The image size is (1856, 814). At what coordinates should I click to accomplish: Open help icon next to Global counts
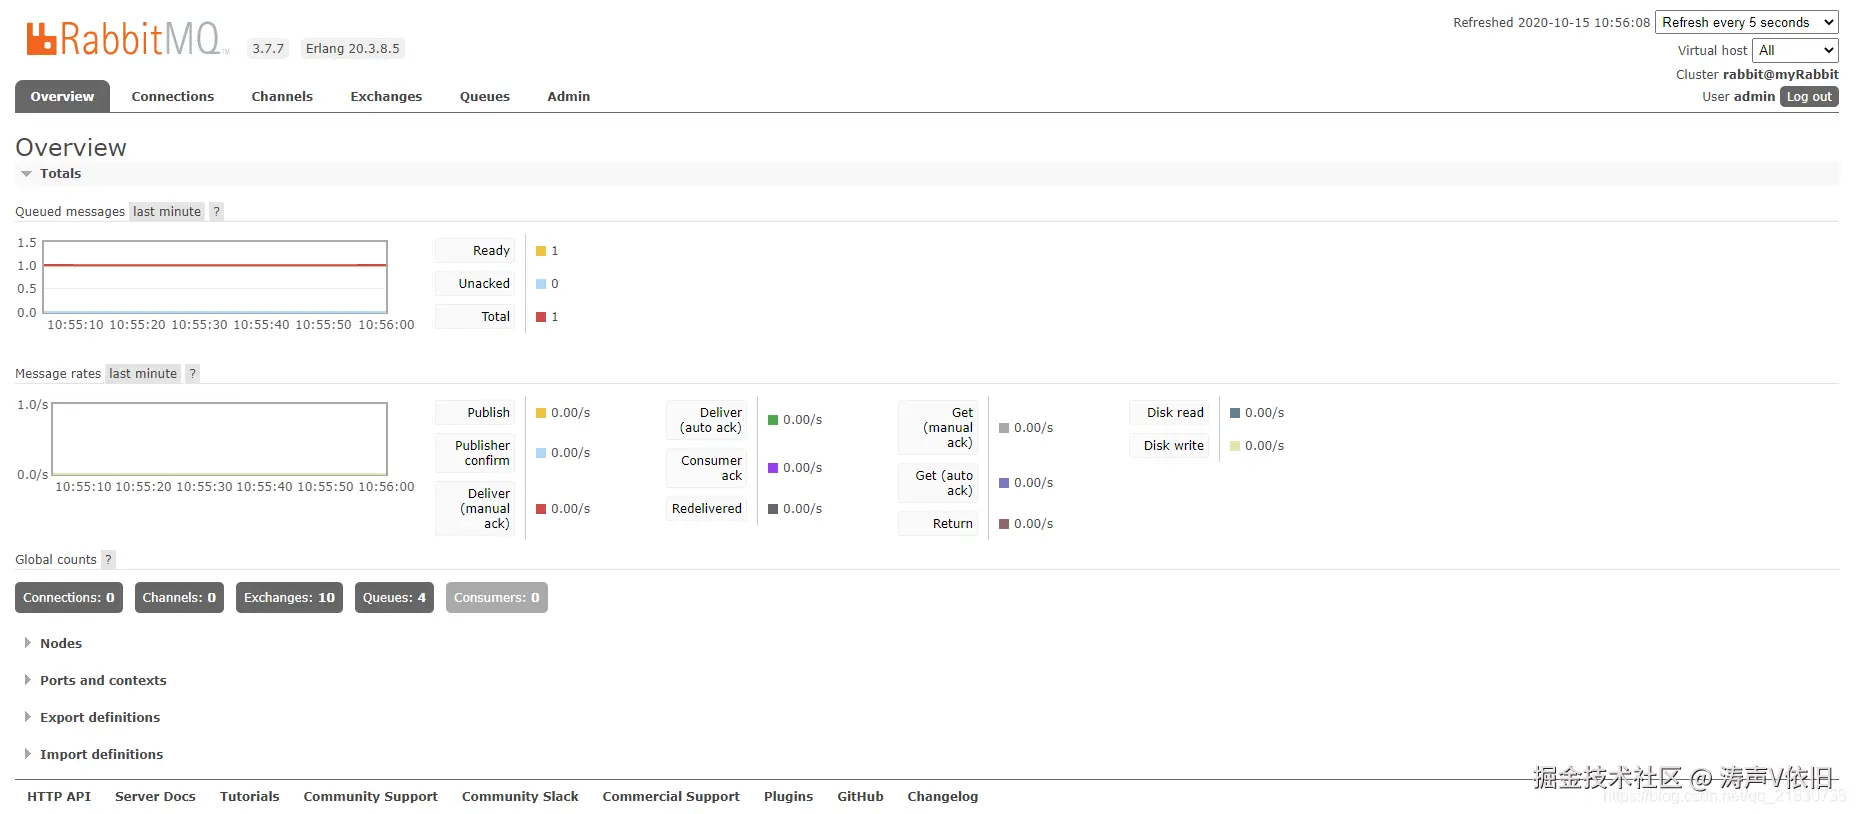(x=108, y=559)
